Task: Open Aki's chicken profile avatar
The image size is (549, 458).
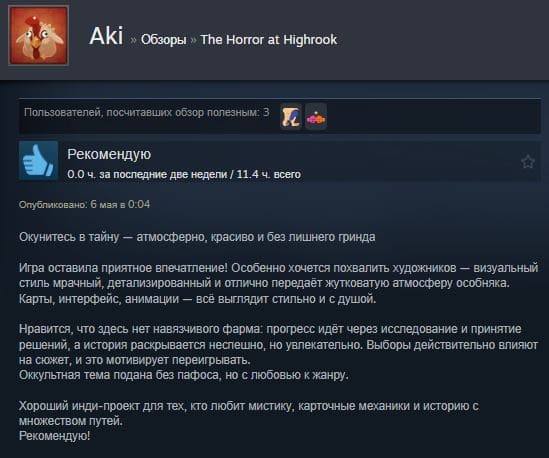Action: [x=39, y=35]
